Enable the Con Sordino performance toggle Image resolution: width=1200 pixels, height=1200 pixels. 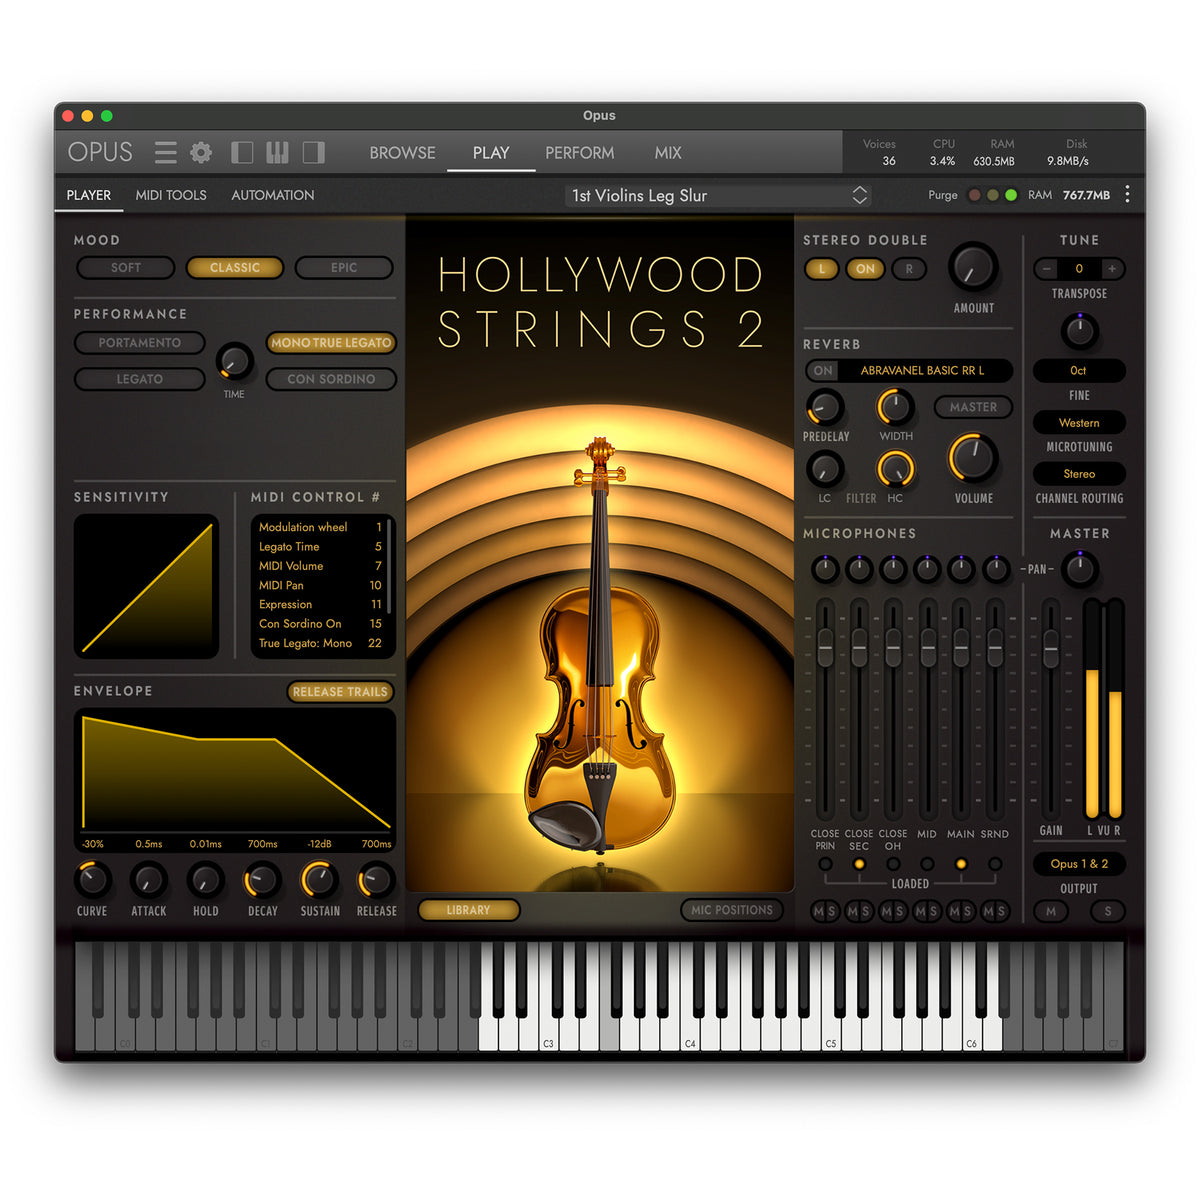pyautogui.click(x=331, y=379)
